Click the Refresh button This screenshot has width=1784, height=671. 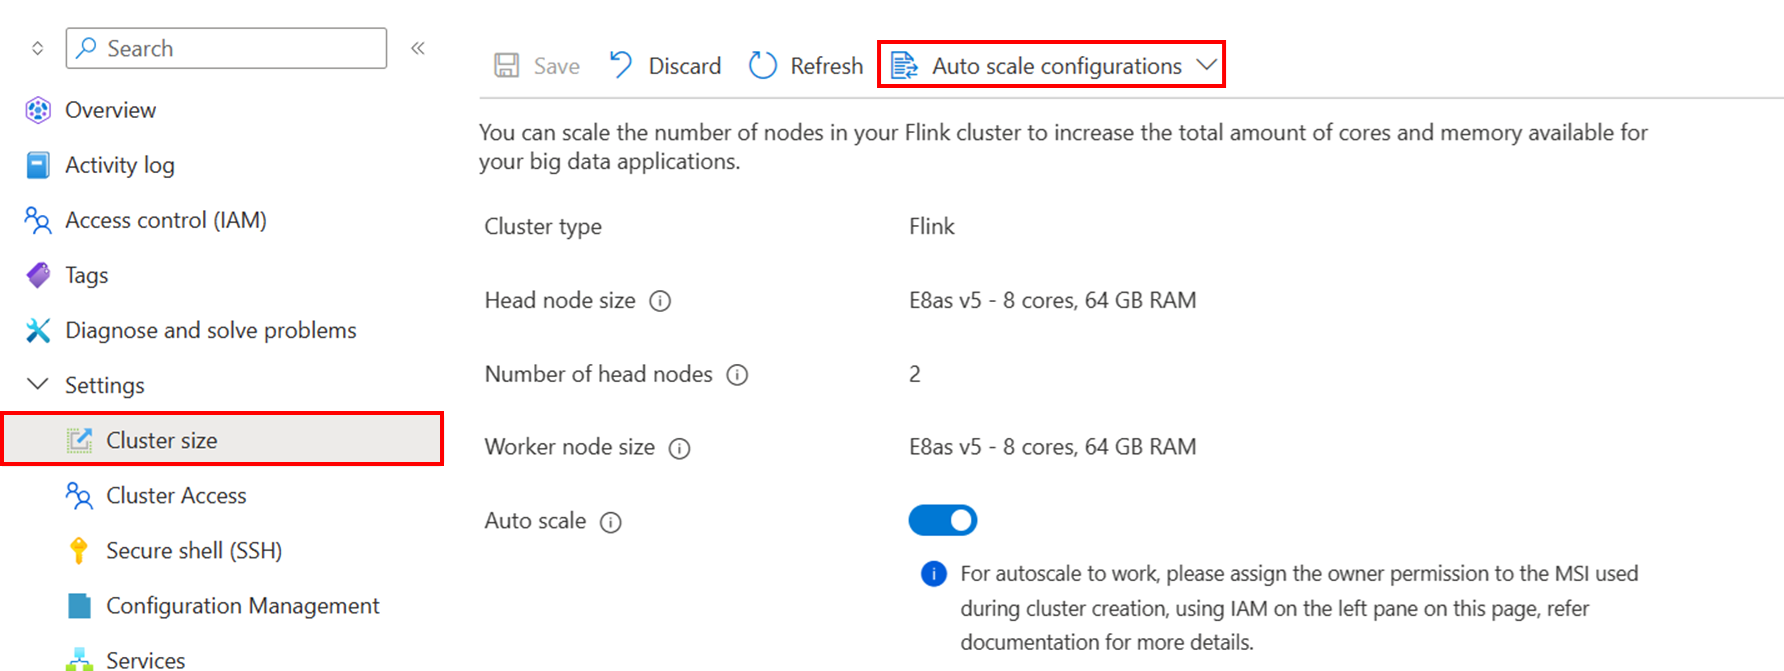click(806, 66)
